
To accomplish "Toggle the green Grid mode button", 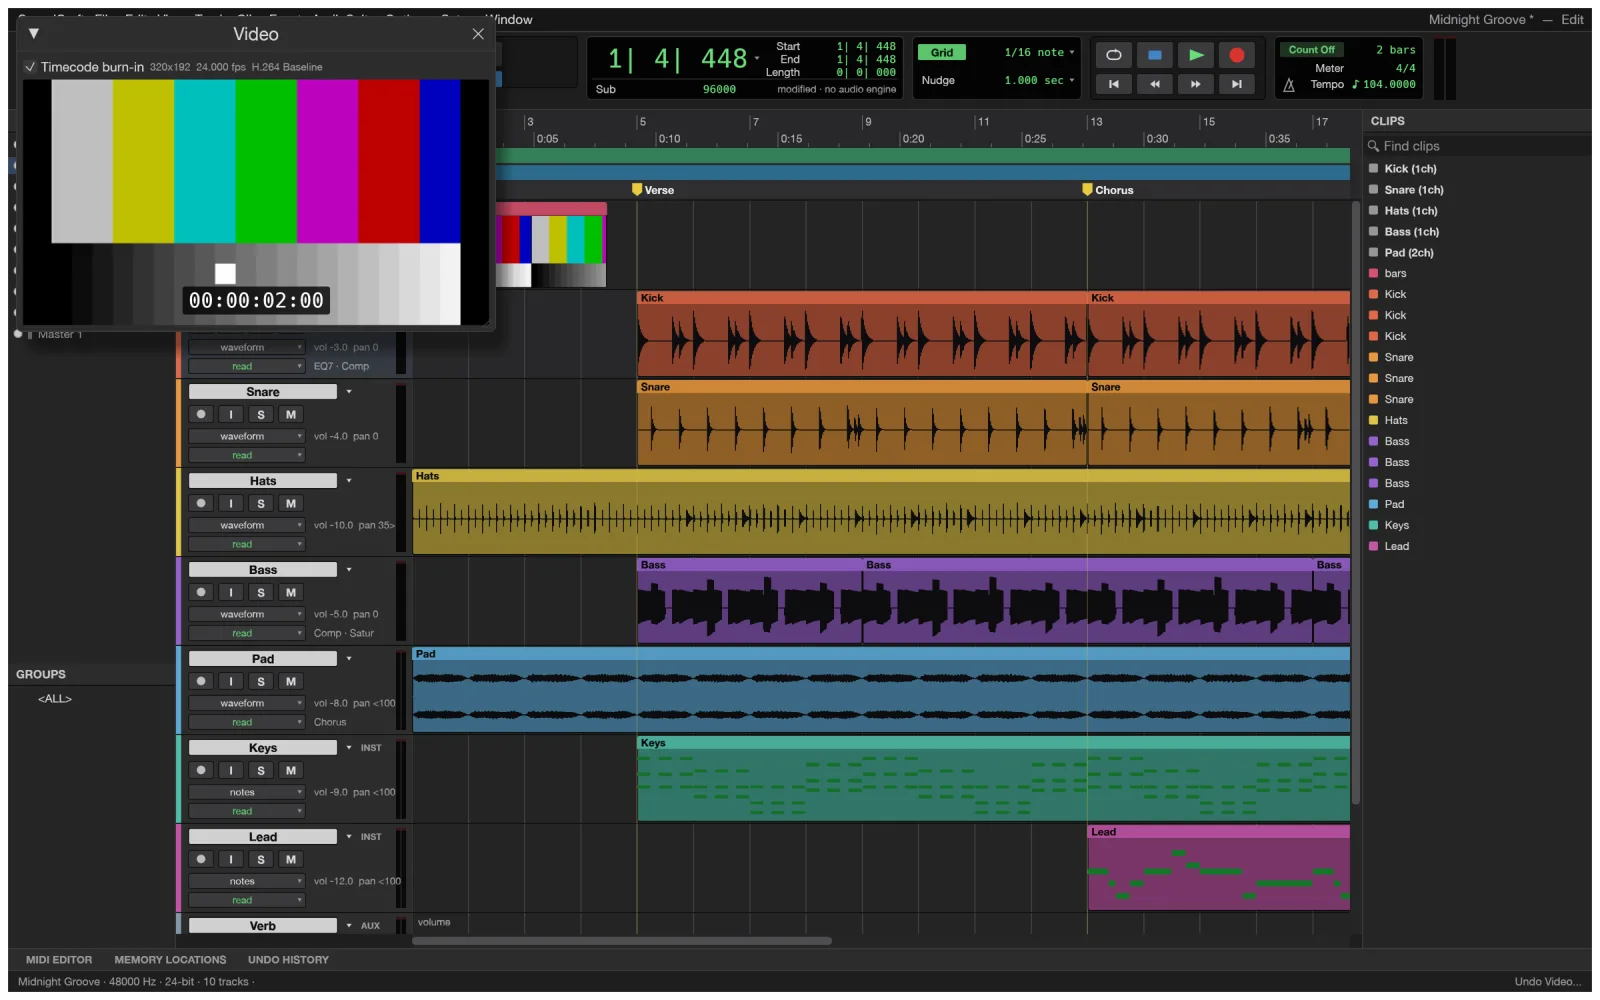I will 942,53.
